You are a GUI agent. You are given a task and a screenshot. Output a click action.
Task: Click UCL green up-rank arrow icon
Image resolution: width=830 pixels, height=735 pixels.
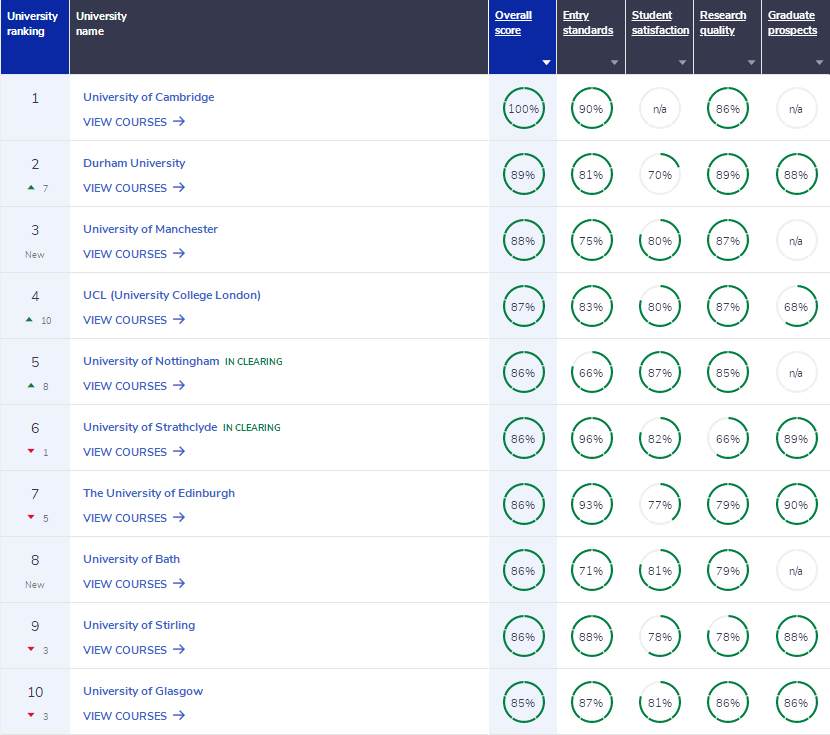point(29,320)
